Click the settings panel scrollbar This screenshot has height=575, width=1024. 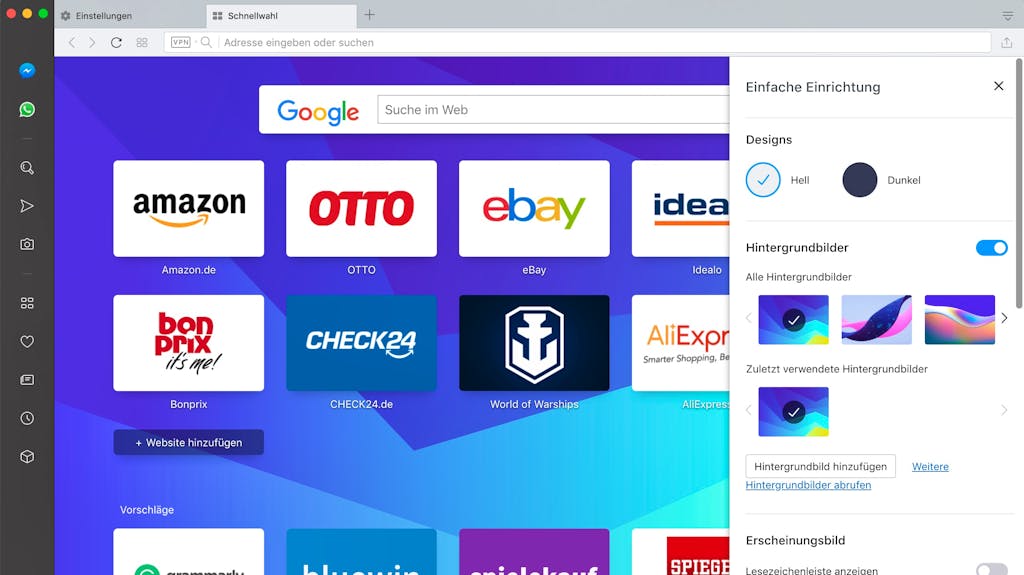(x=1019, y=183)
